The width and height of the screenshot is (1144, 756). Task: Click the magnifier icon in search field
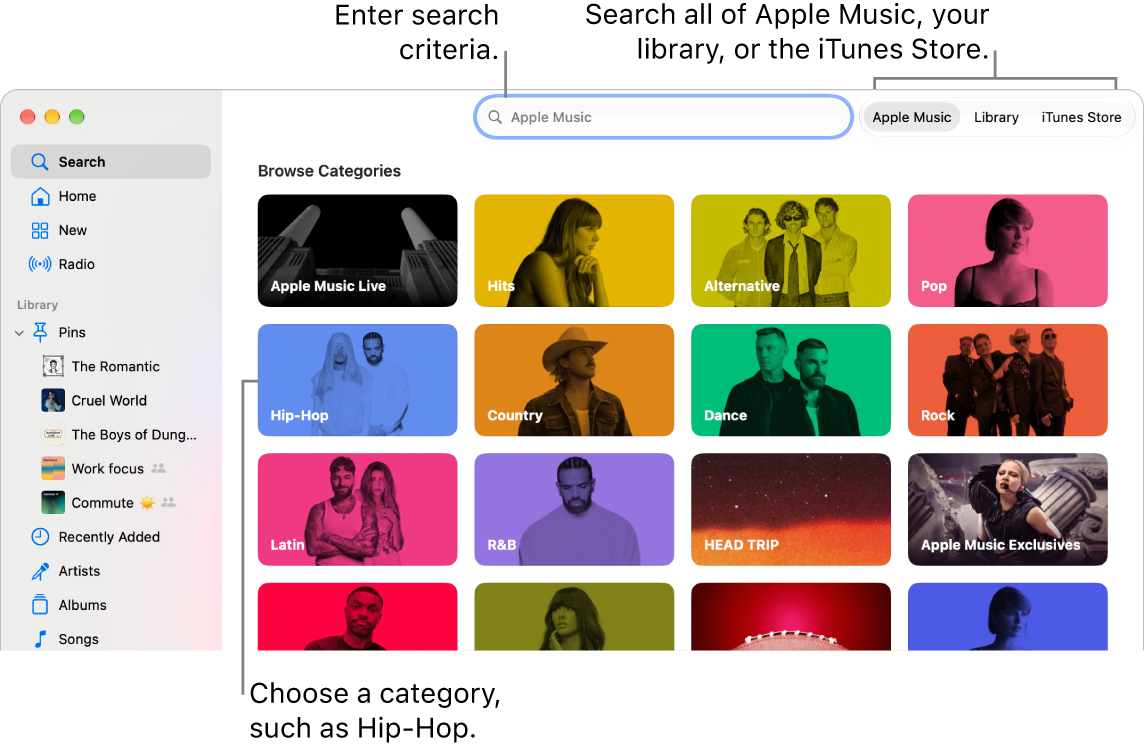click(x=495, y=117)
